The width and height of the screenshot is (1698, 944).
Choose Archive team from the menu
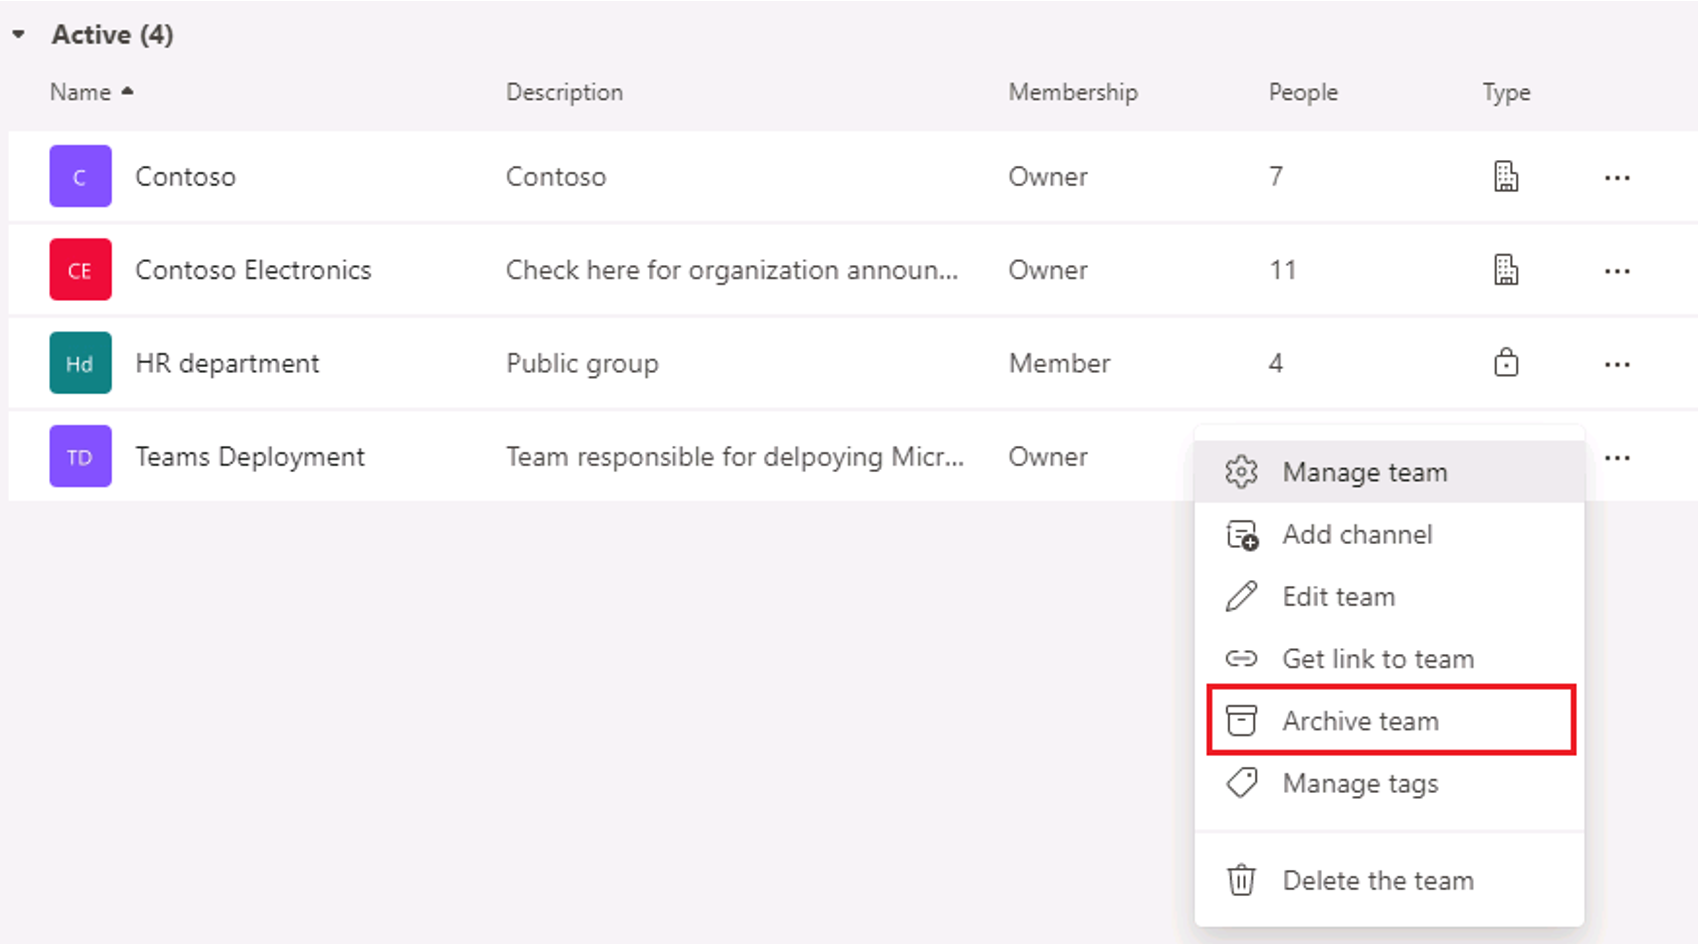tap(1389, 721)
